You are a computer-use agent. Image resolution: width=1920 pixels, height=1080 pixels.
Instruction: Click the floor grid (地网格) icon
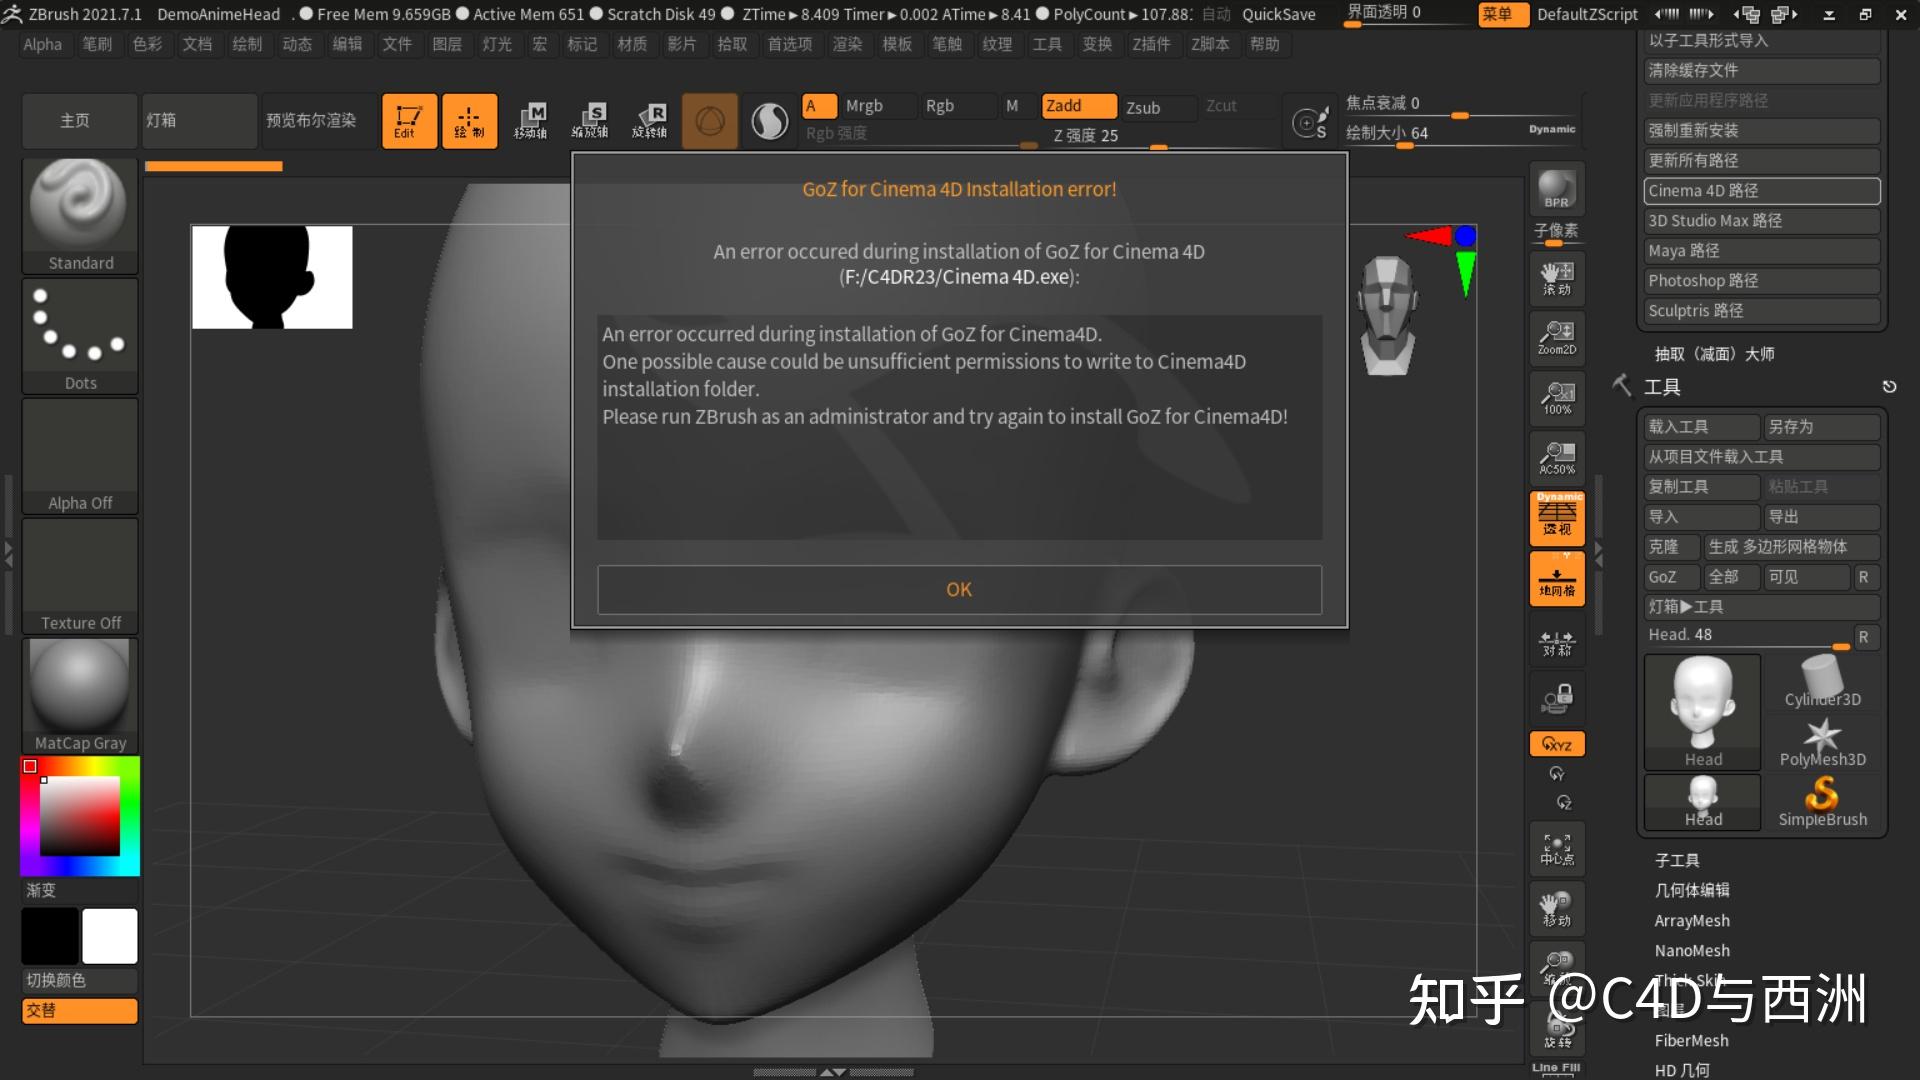[x=1556, y=578]
